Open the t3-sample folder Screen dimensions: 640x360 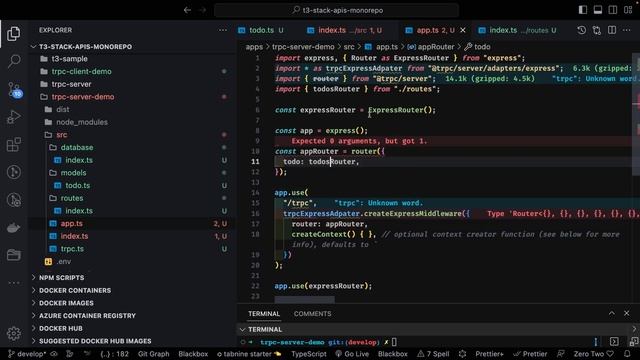(69, 59)
